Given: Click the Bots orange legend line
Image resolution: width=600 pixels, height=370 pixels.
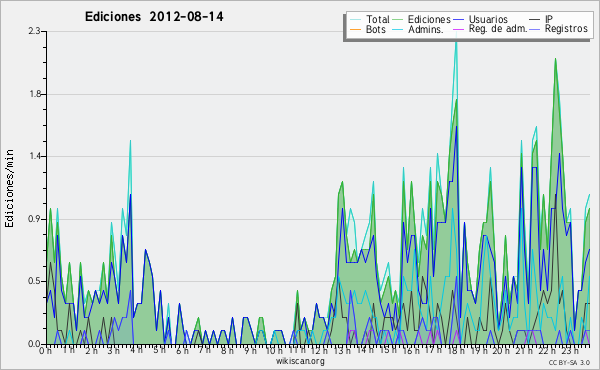Looking at the screenshot, I should point(355,29).
